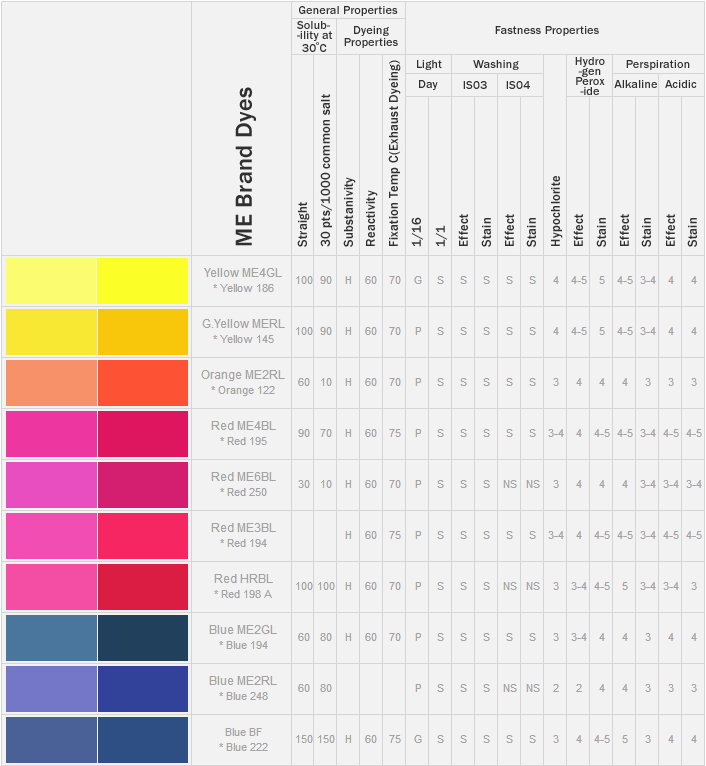The height and width of the screenshot is (766, 706).
Task: Choose the deep Red ME6BL swatch
Action: [143, 485]
